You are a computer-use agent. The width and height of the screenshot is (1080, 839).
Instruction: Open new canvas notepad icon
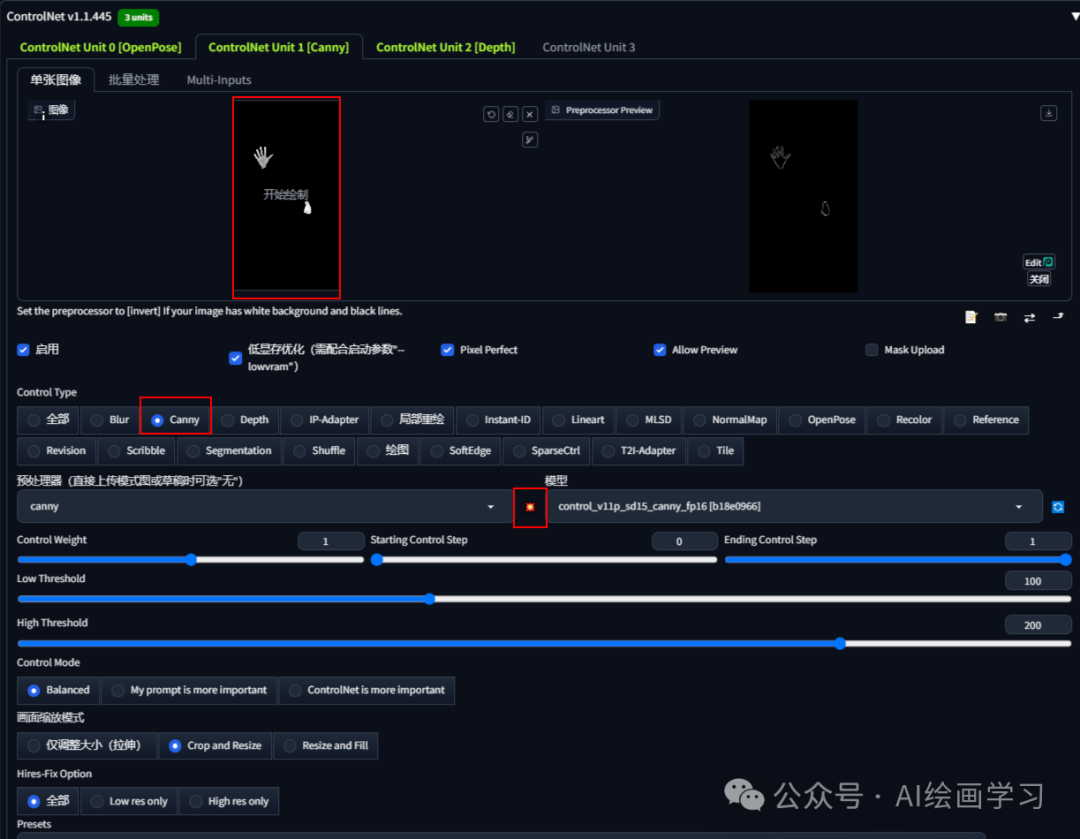pos(971,317)
